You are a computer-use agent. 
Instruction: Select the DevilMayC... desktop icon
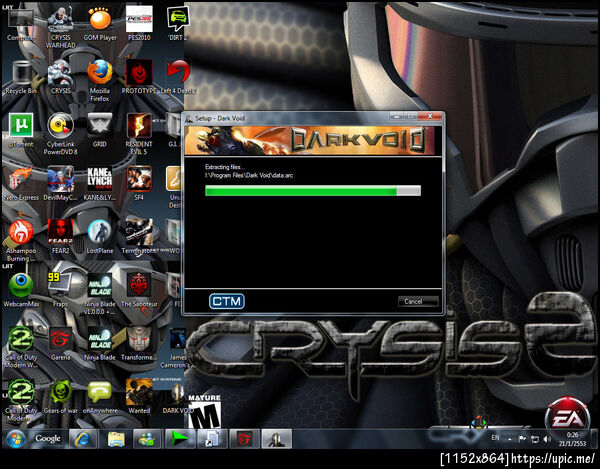(x=60, y=184)
